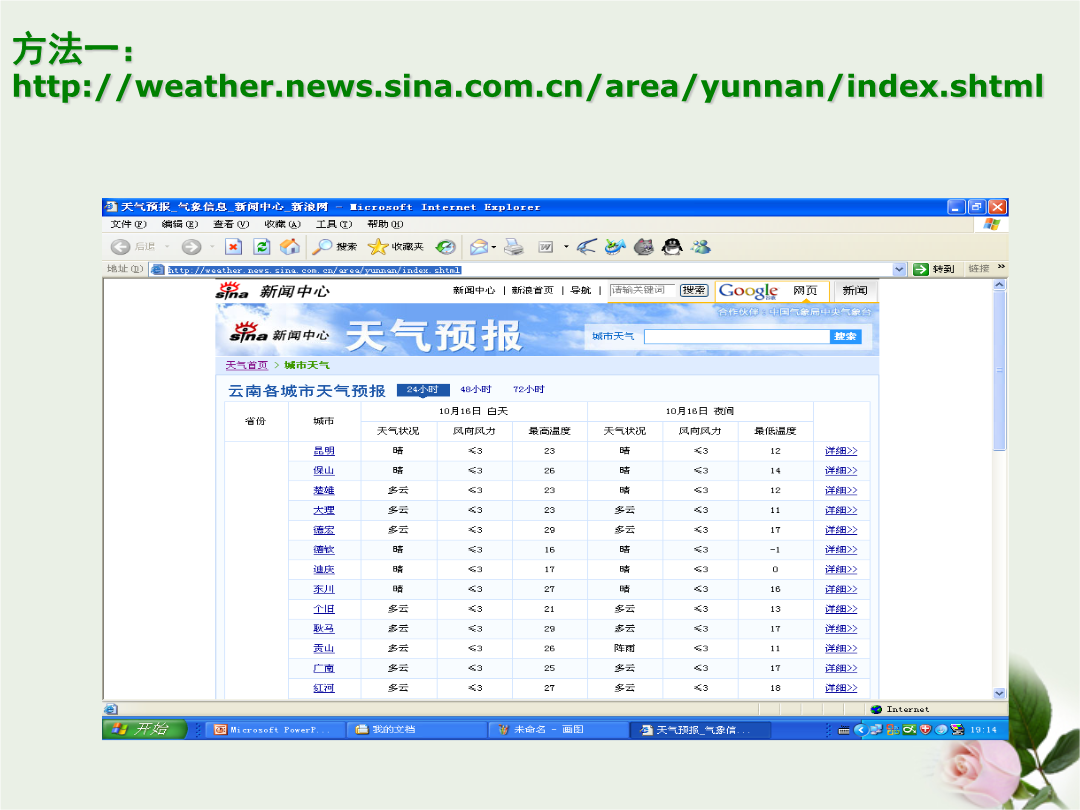Click the blue 搜索 button in the weather banner
Viewport: 1080px width, 810px height.
[x=846, y=337]
